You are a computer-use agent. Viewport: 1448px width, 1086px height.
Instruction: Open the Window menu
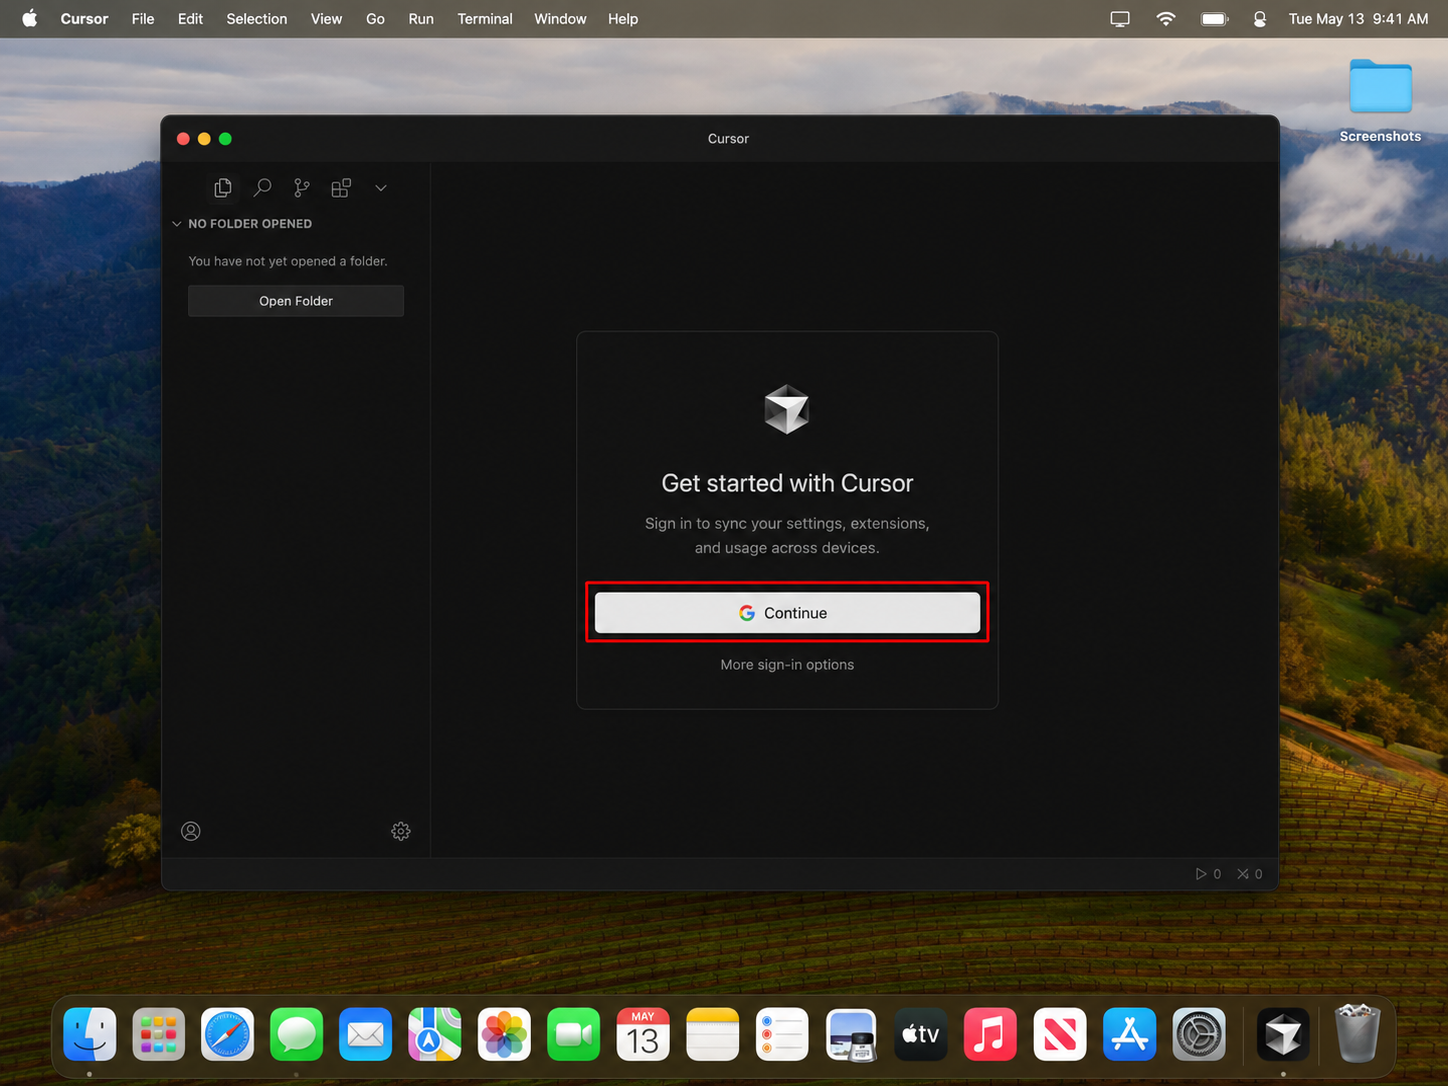[560, 19]
